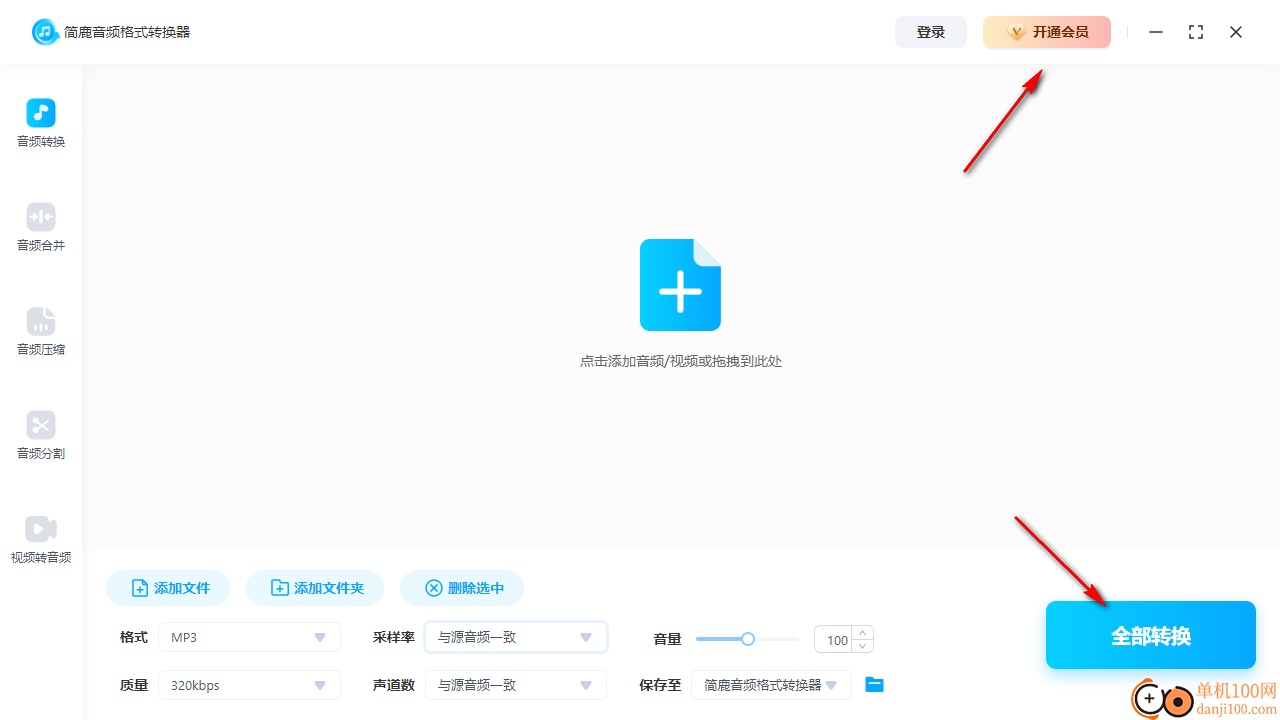Close the application window
1280x720 pixels.
point(1236,32)
